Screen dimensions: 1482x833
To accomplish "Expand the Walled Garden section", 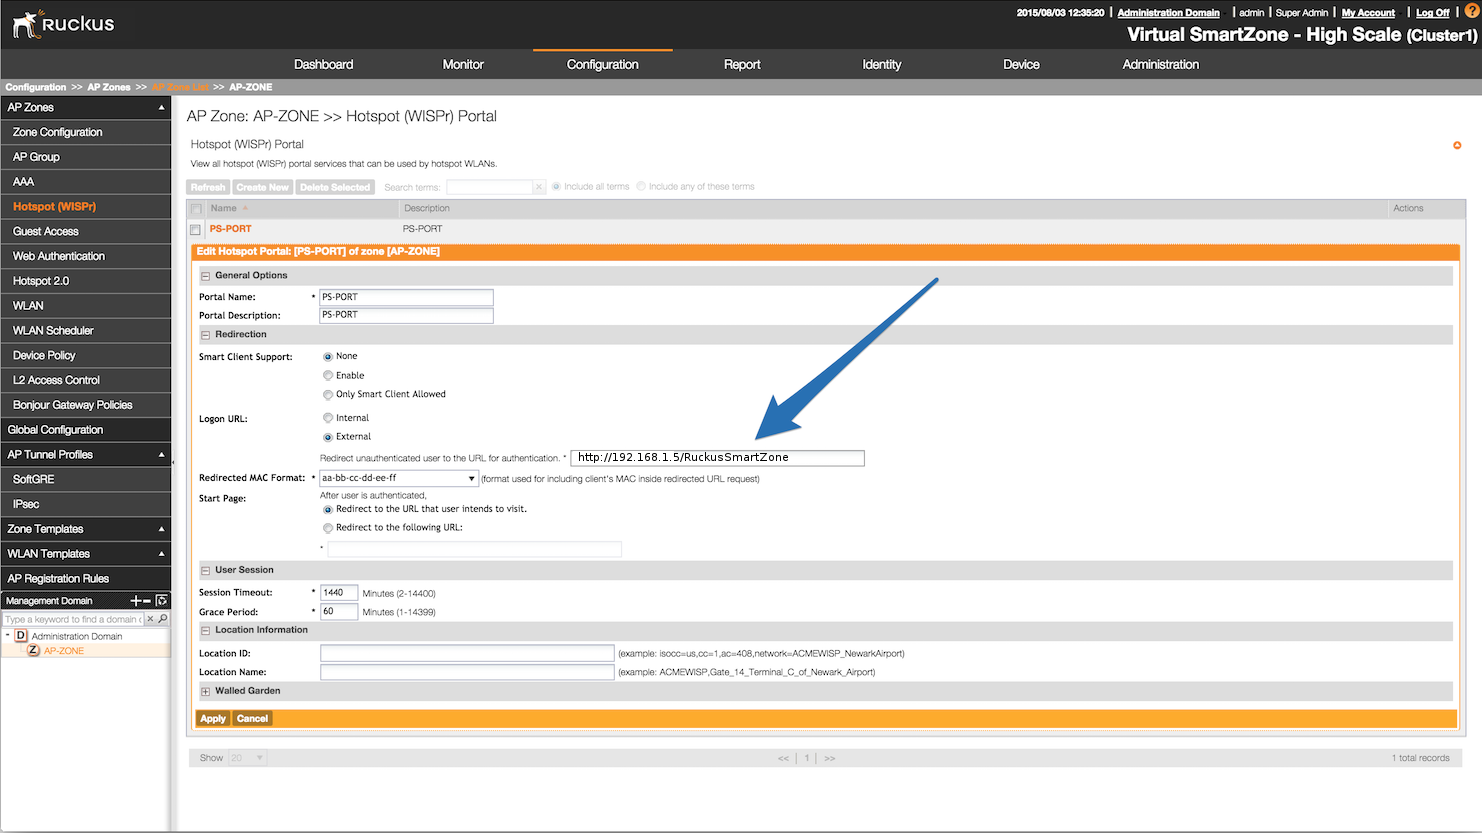I will pyautogui.click(x=206, y=691).
